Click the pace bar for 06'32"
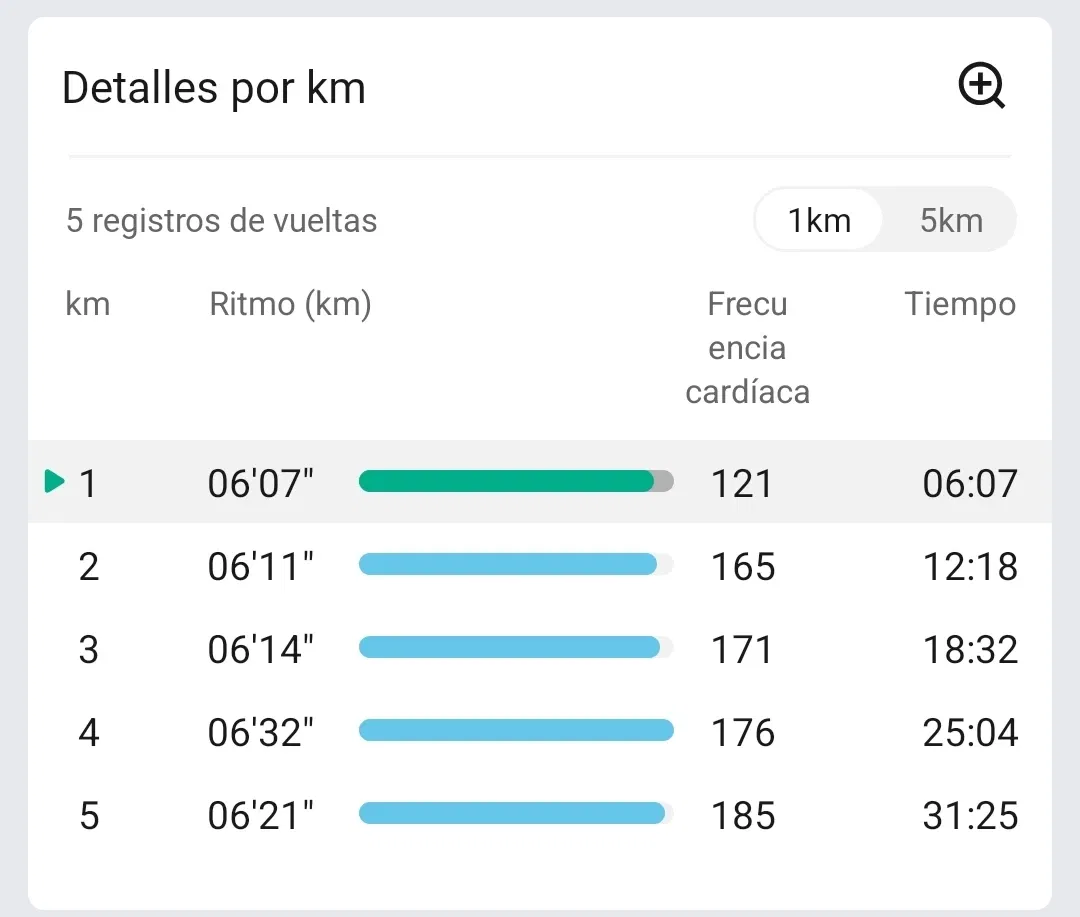Screen dimensions: 1080x917 click(516, 730)
